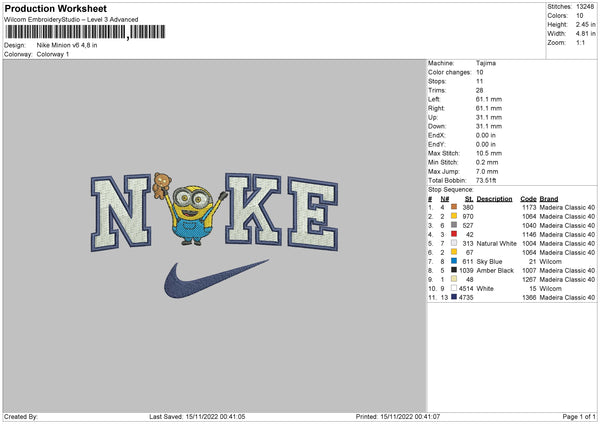600x424 pixels.
Task: Click the Height value 2.45 in
Action: click(x=585, y=24)
